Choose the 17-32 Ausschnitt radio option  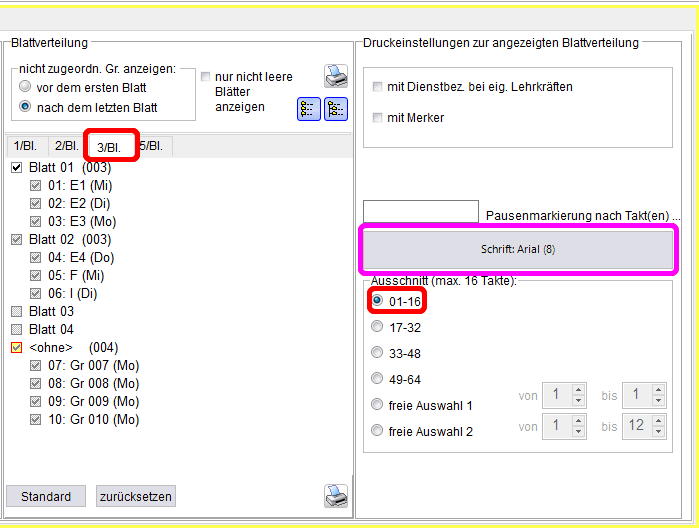pos(377,326)
